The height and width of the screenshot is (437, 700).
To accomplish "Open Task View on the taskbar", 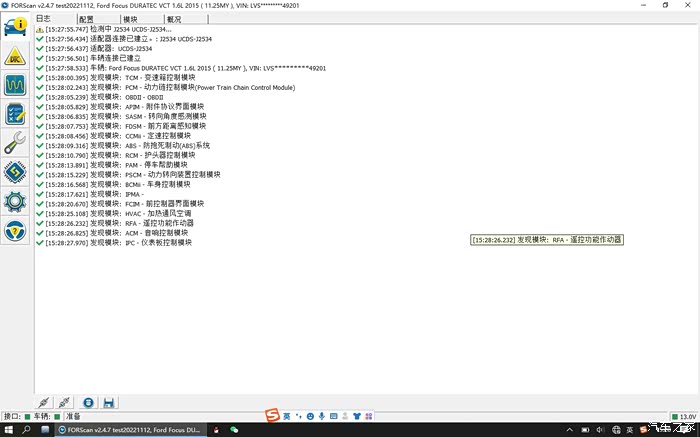I will tap(45, 430).
